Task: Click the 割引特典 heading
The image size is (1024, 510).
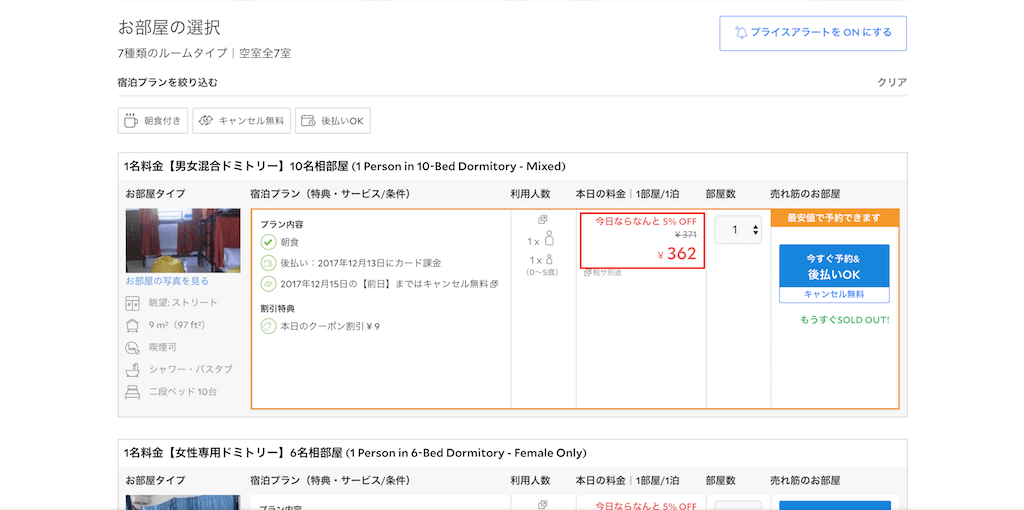Action: tap(278, 308)
